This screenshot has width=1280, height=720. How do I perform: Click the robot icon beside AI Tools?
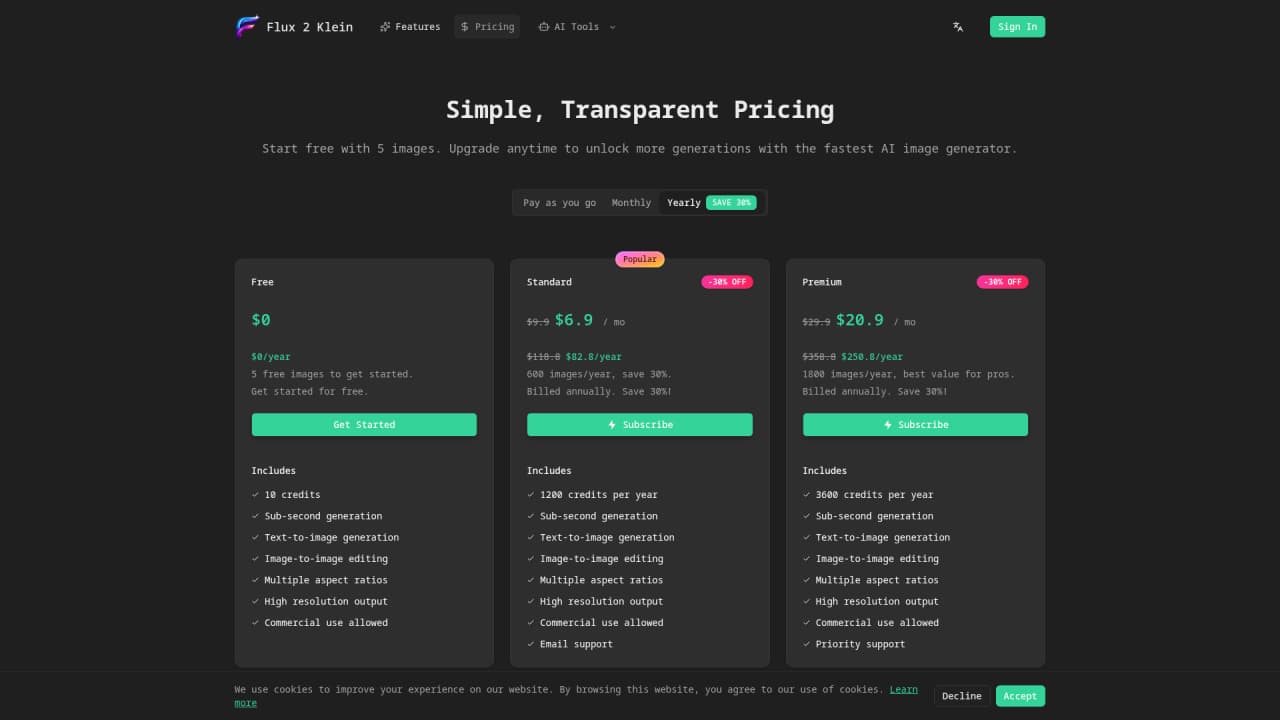tap(544, 27)
